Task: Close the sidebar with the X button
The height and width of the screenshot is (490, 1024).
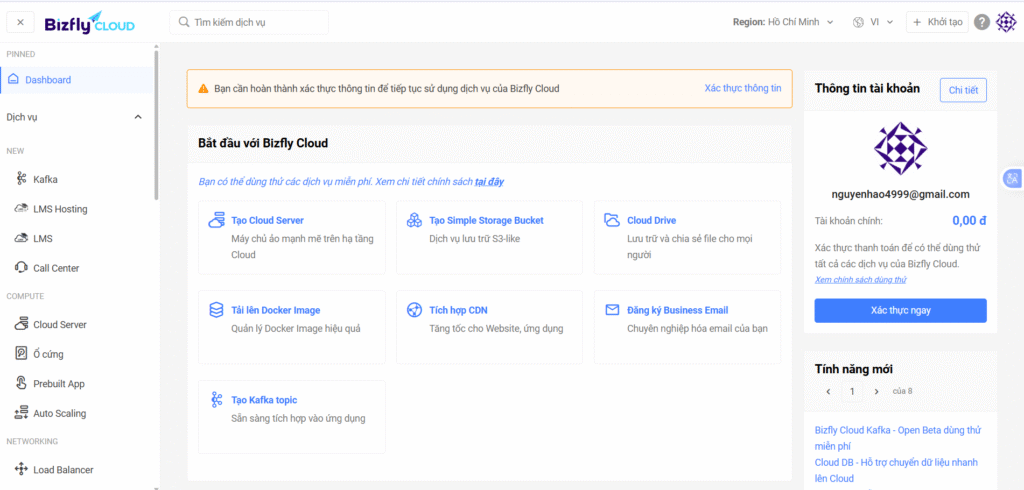Action: (21, 22)
